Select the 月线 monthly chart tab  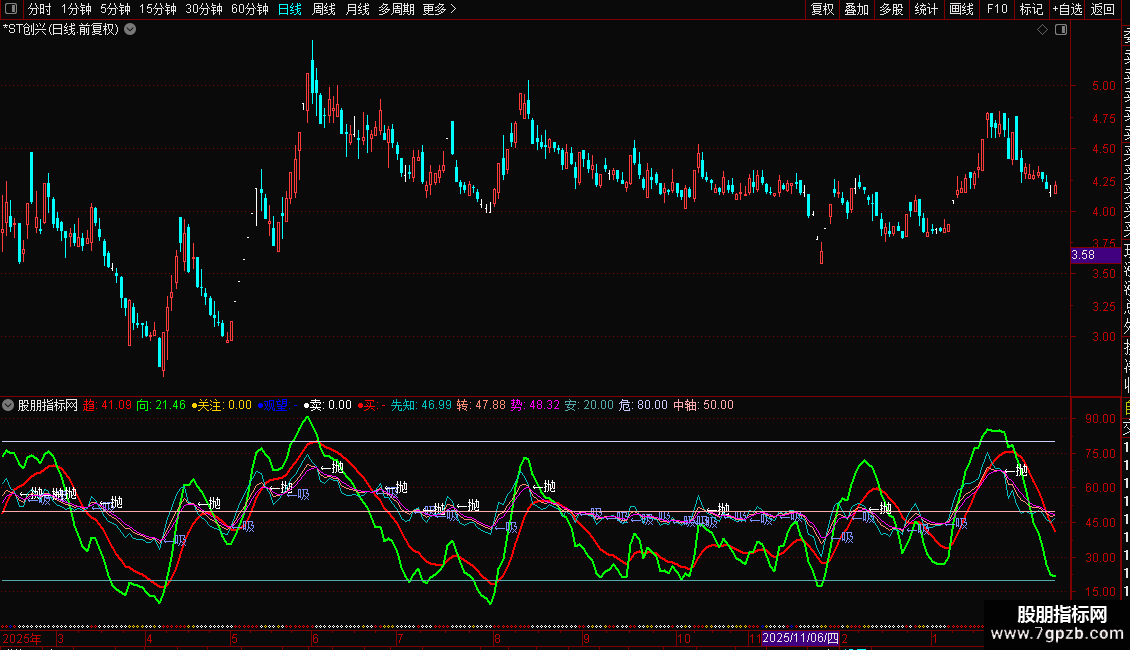(x=357, y=9)
